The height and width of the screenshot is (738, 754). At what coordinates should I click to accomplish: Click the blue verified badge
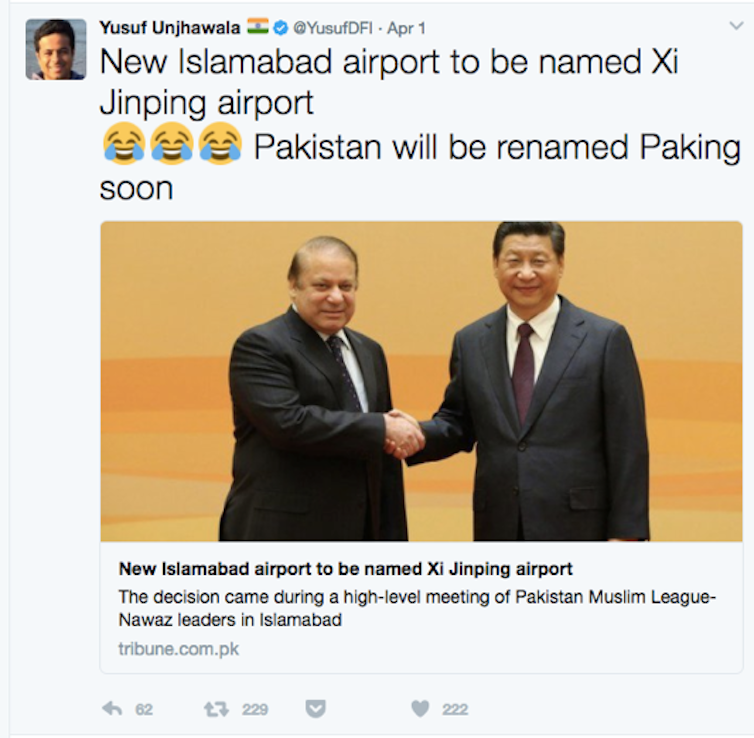point(280,28)
